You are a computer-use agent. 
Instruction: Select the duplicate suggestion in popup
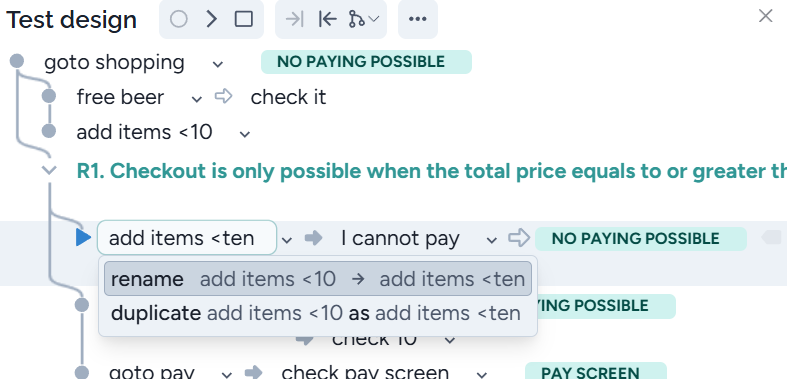(x=318, y=313)
